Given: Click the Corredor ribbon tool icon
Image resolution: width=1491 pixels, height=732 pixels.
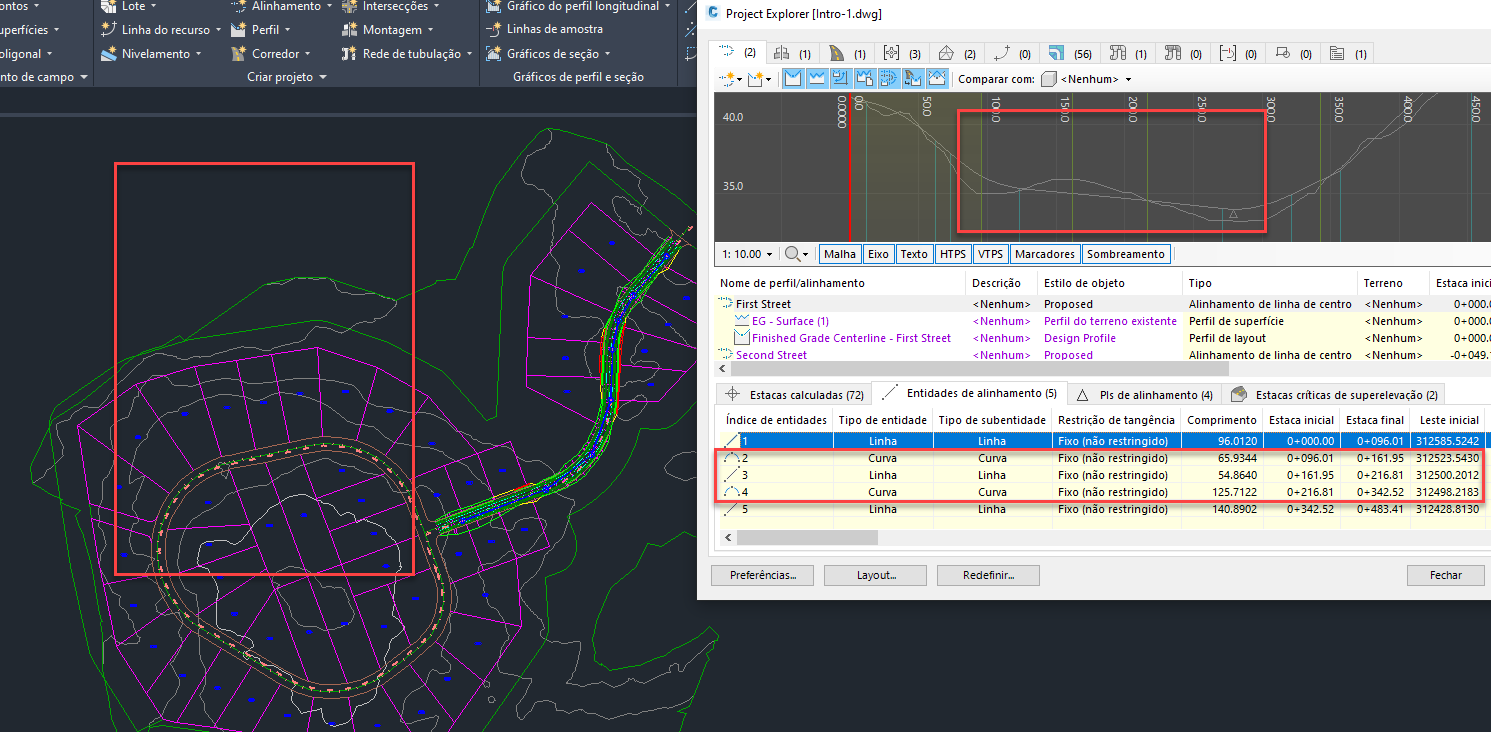Looking at the screenshot, I should pos(238,54).
